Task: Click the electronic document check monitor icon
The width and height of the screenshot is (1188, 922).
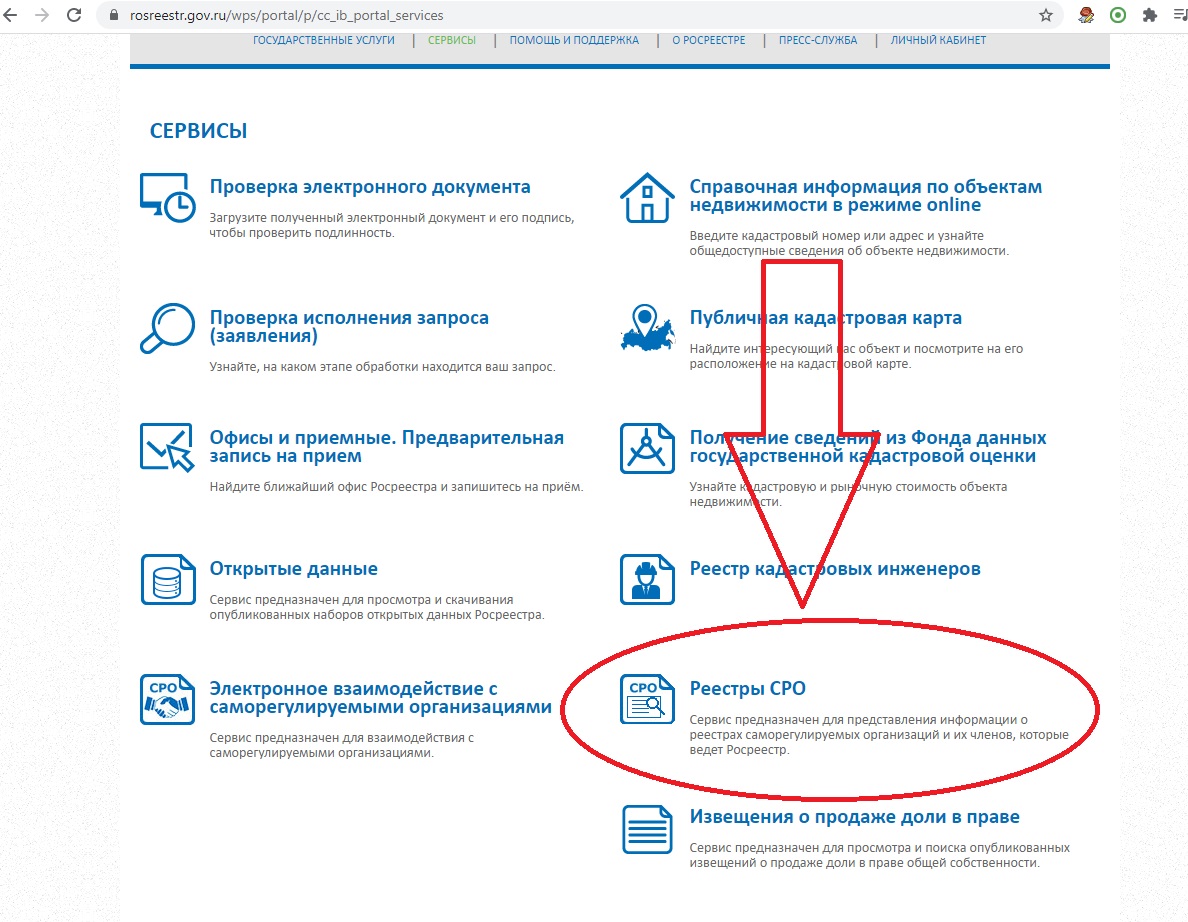Action: 167,198
